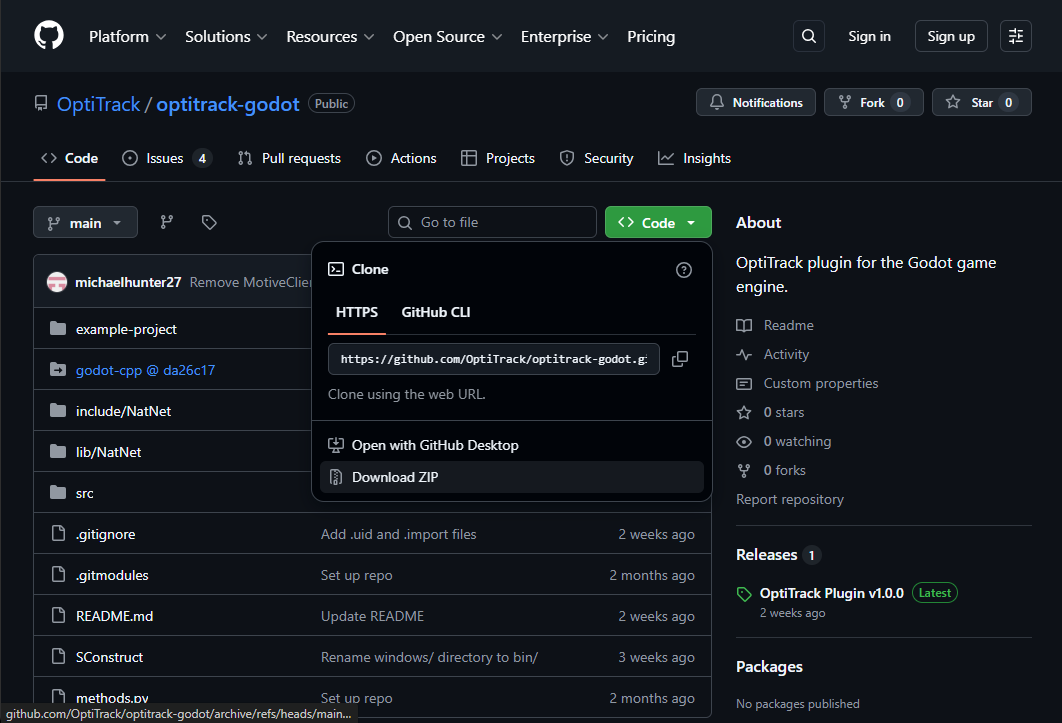Switch to the Issues tab
Viewport: 1062px width, 723px height.
point(167,158)
